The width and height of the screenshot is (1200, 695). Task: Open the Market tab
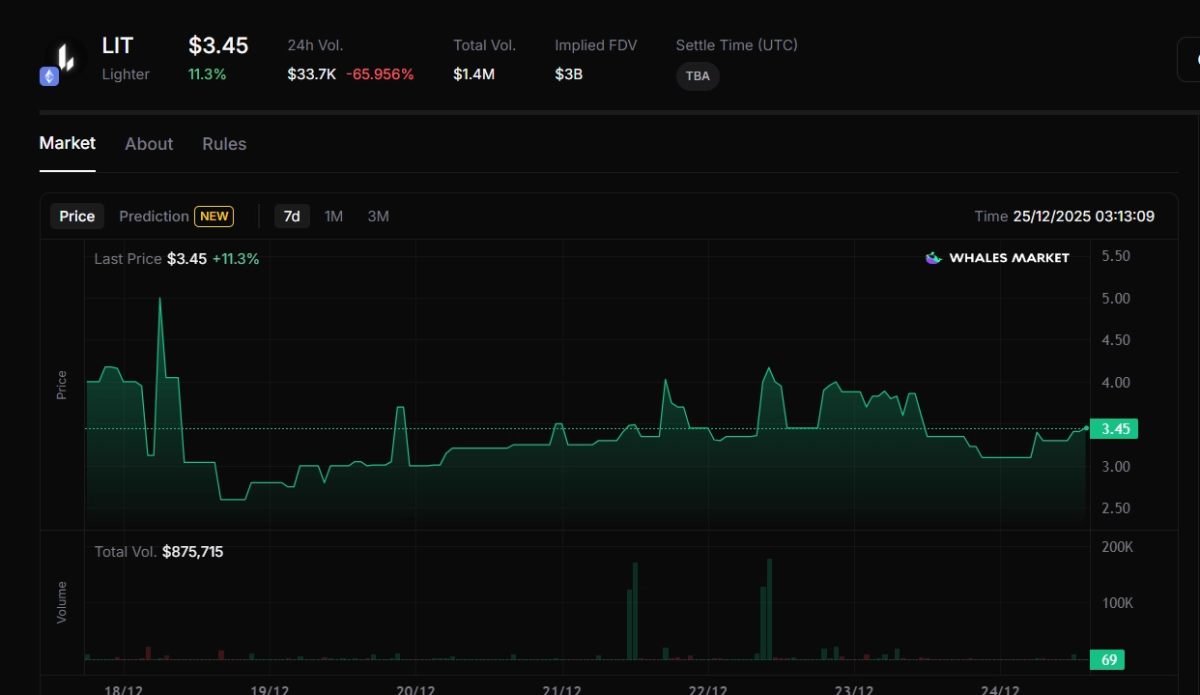tap(67, 143)
